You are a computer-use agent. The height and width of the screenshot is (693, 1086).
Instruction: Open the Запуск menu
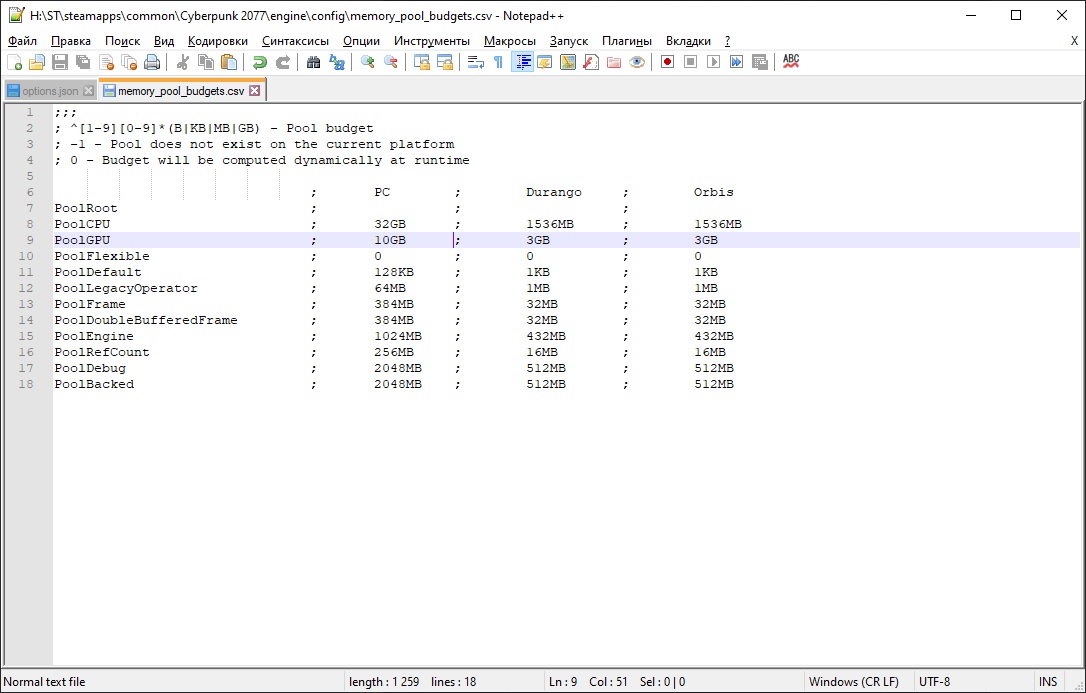[x=569, y=41]
